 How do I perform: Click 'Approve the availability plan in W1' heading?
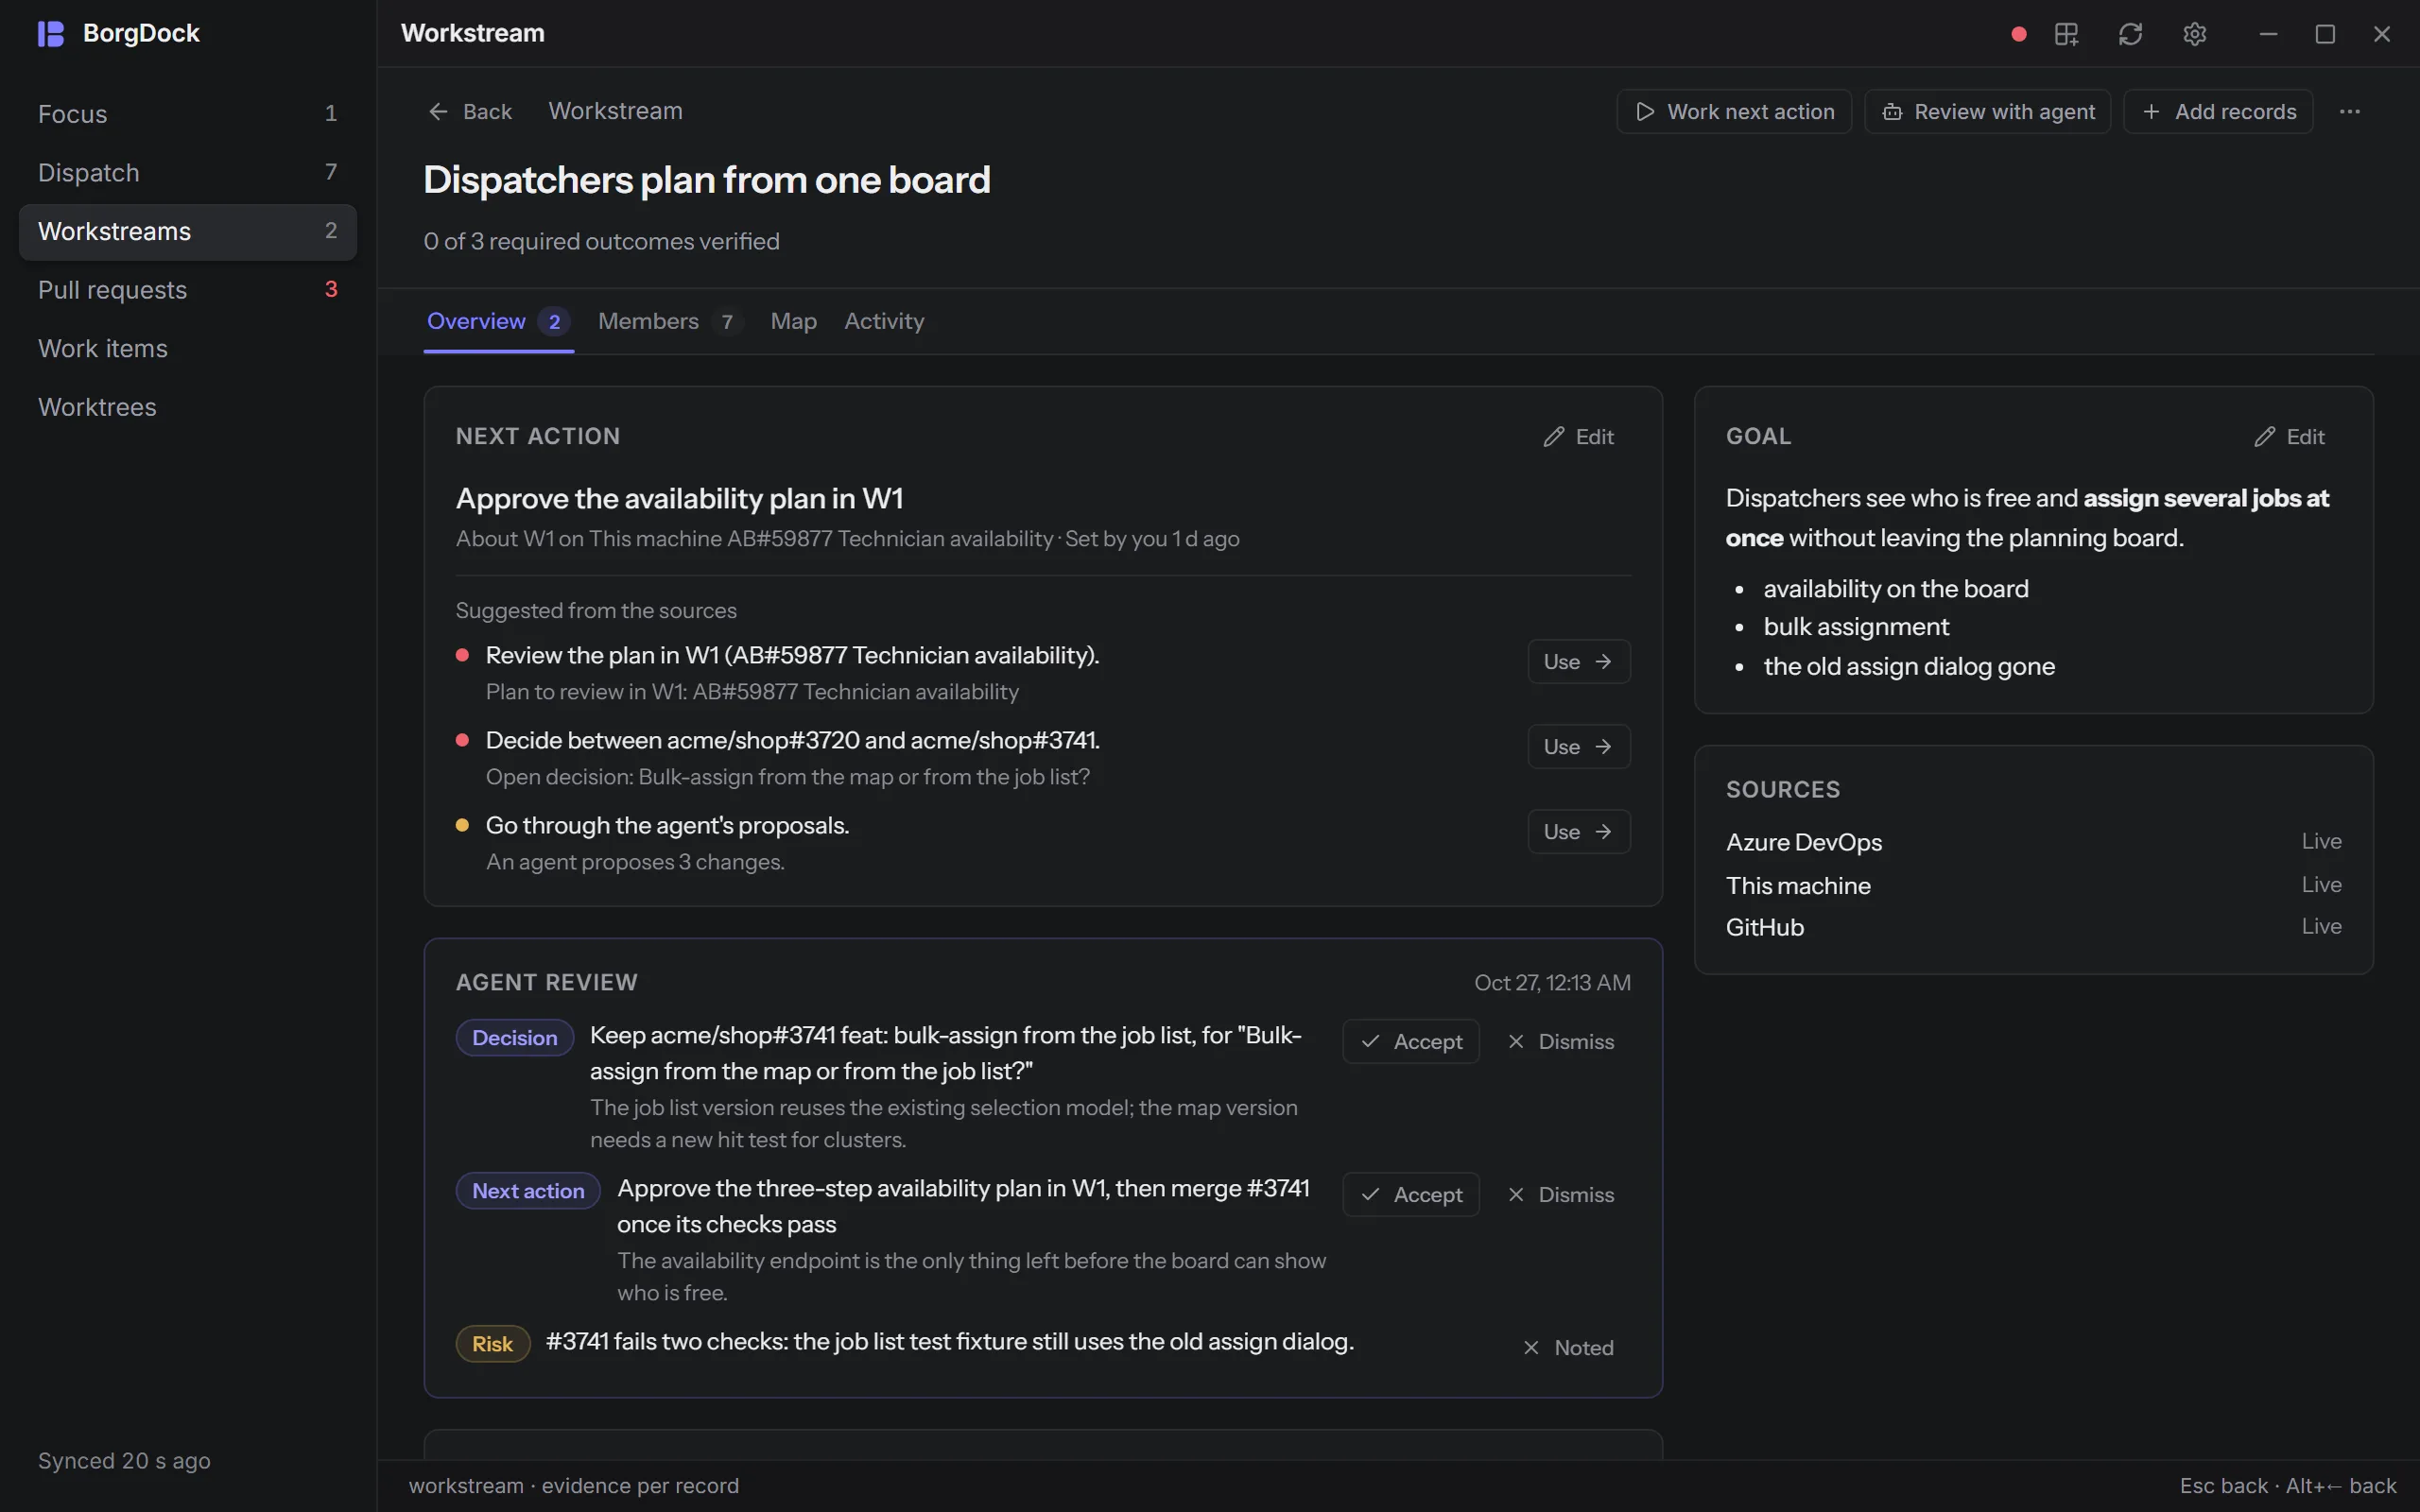pos(679,499)
